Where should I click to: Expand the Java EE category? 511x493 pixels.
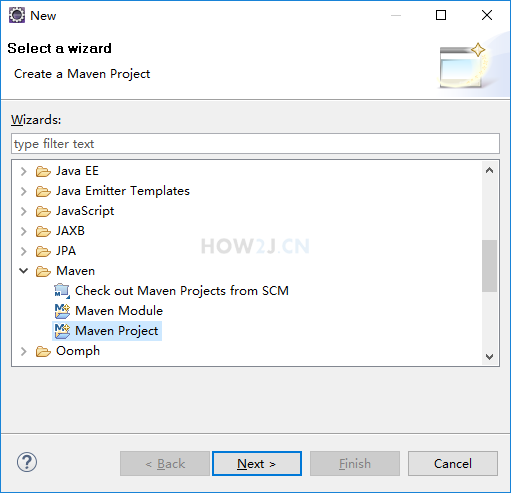pos(24,171)
